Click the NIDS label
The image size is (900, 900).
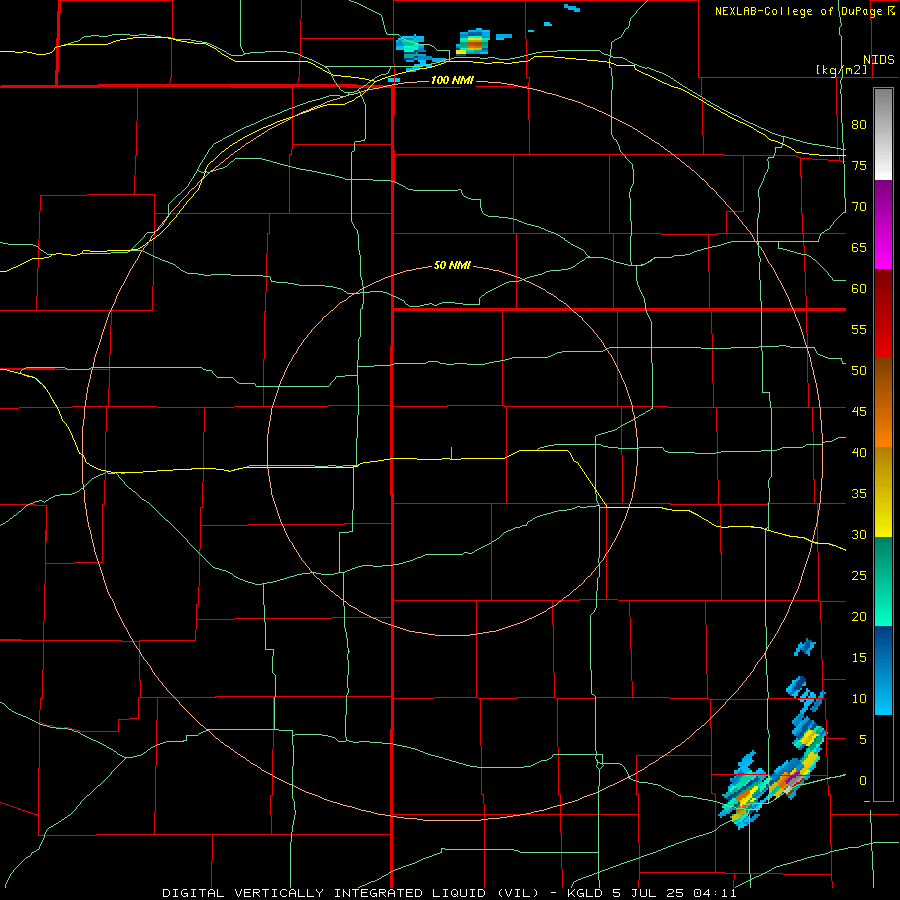(878, 60)
